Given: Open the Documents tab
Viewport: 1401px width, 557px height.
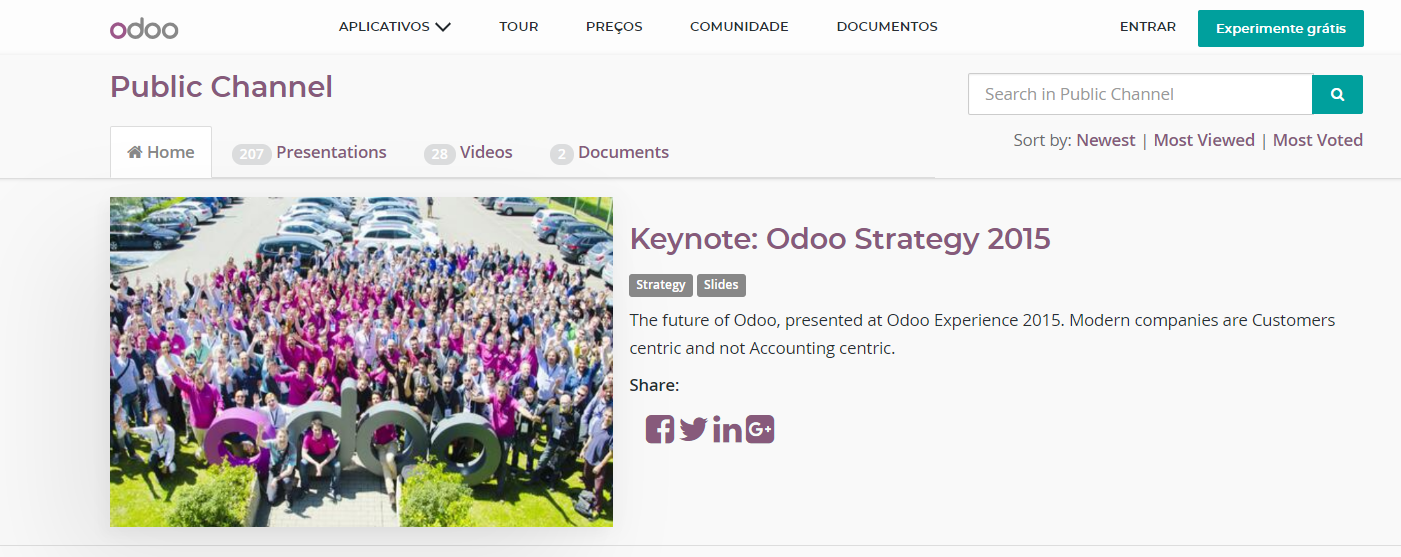Looking at the screenshot, I should point(610,153).
